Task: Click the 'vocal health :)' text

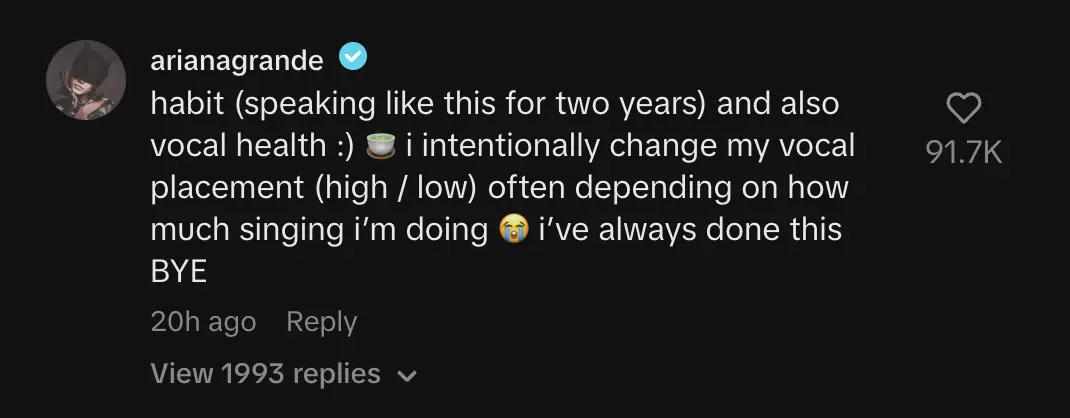Action: [250, 146]
